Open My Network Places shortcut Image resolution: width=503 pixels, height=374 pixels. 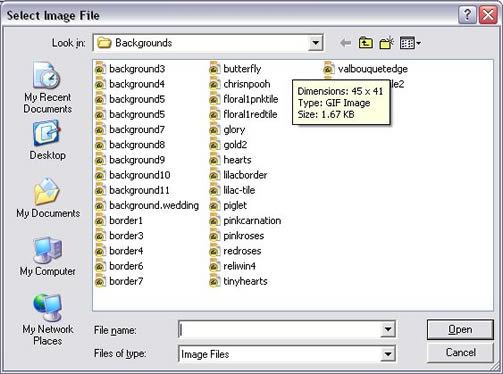(x=47, y=319)
